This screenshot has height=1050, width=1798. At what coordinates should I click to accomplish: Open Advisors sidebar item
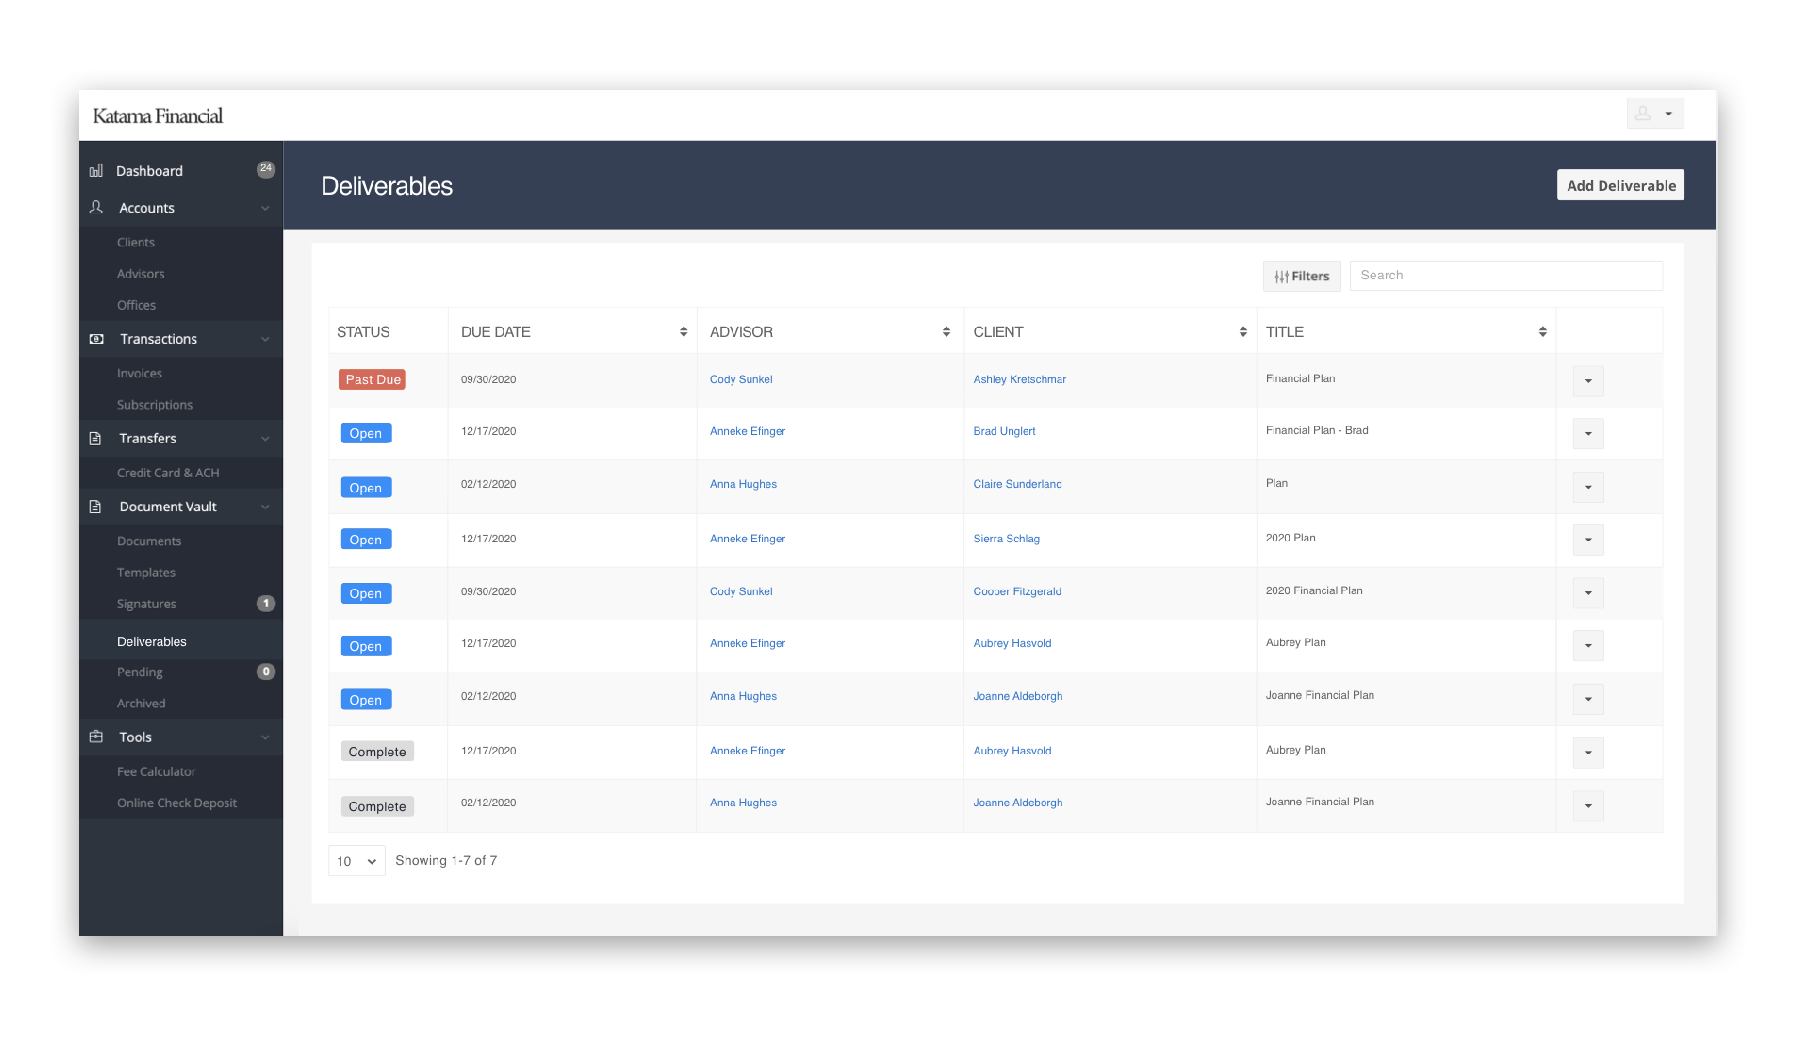click(x=141, y=274)
